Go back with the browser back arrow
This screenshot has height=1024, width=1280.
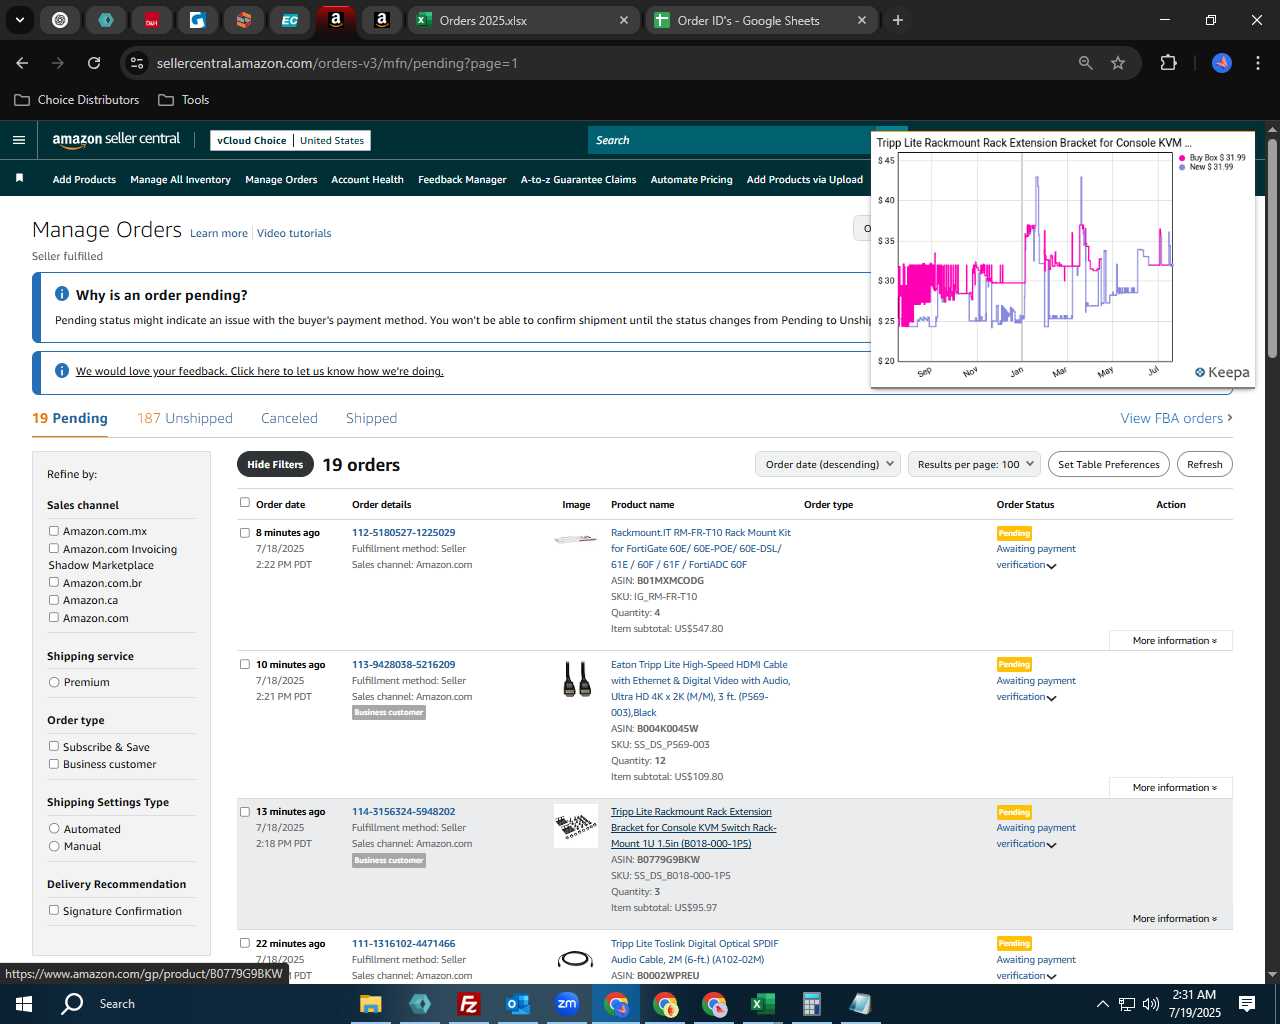(x=22, y=63)
